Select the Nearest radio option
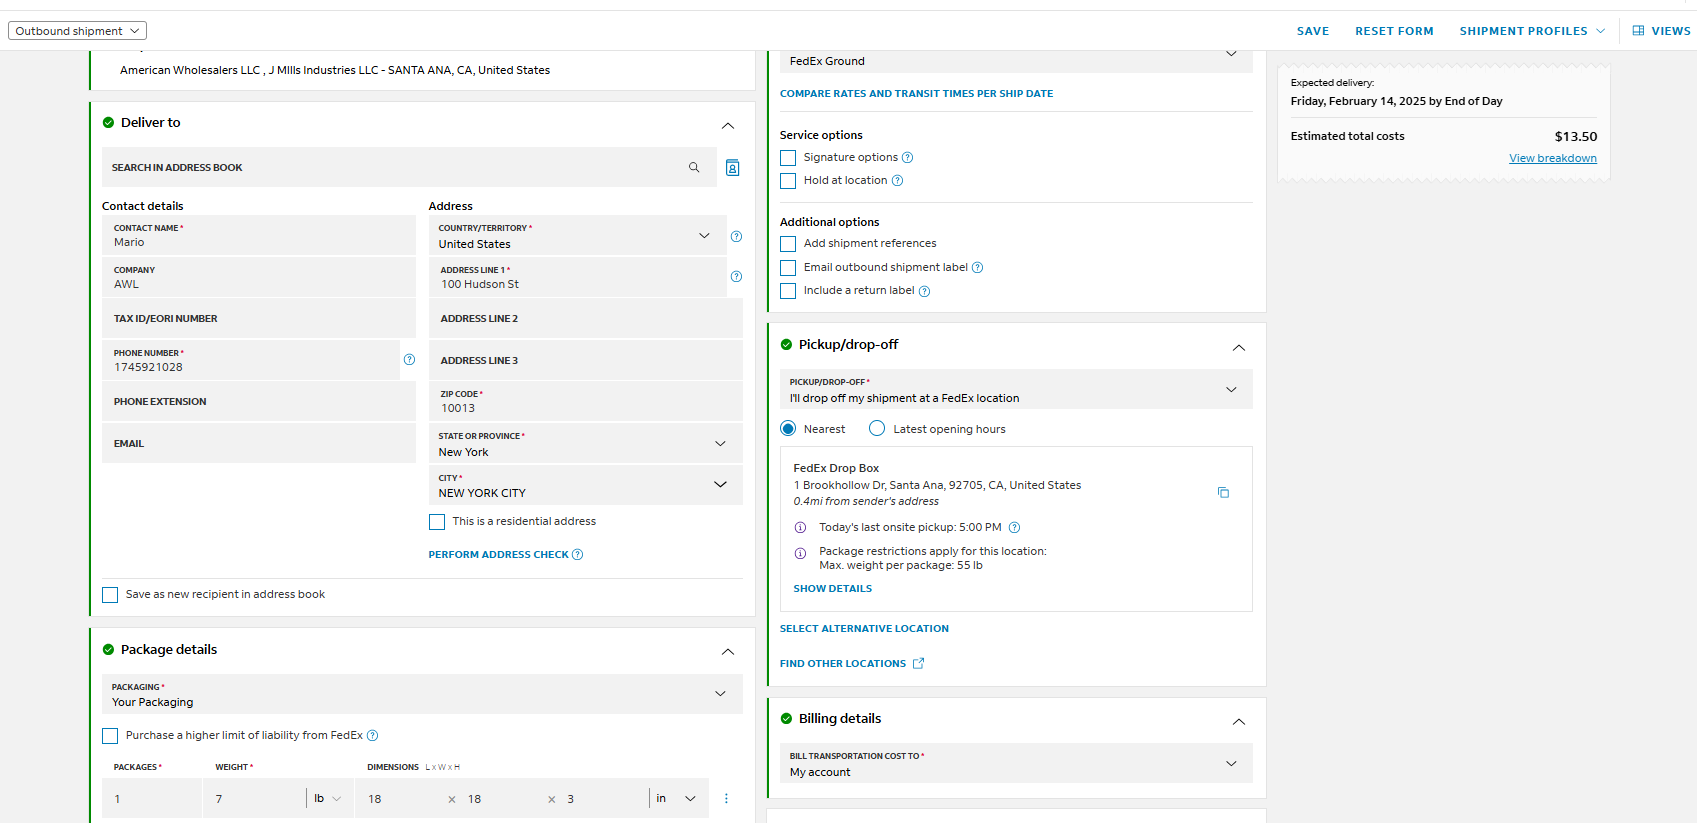The width and height of the screenshot is (1697, 823). click(788, 429)
